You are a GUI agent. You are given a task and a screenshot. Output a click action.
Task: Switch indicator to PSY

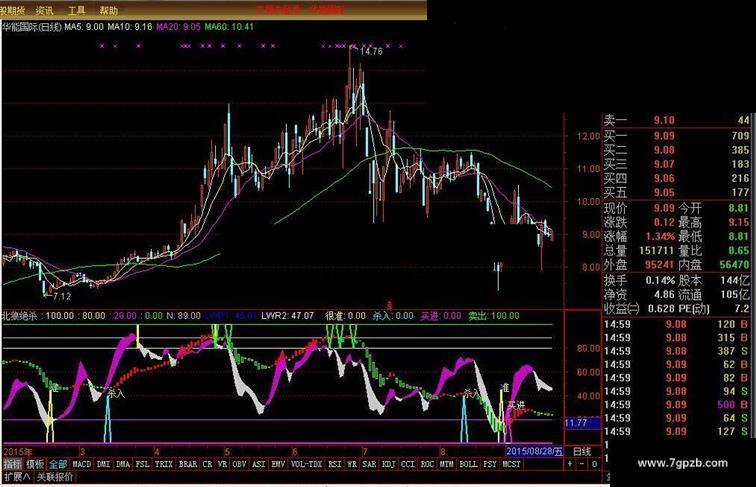490,464
